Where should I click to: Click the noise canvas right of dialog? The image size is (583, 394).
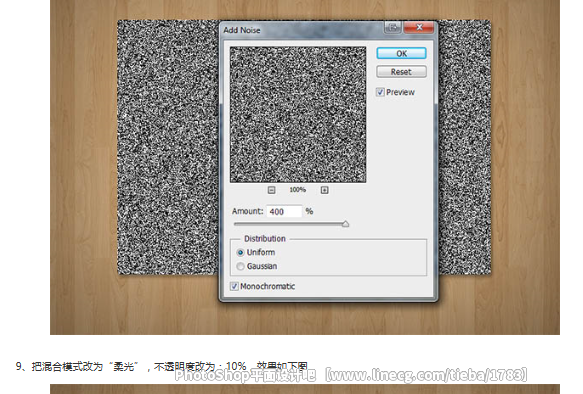(x=464, y=148)
